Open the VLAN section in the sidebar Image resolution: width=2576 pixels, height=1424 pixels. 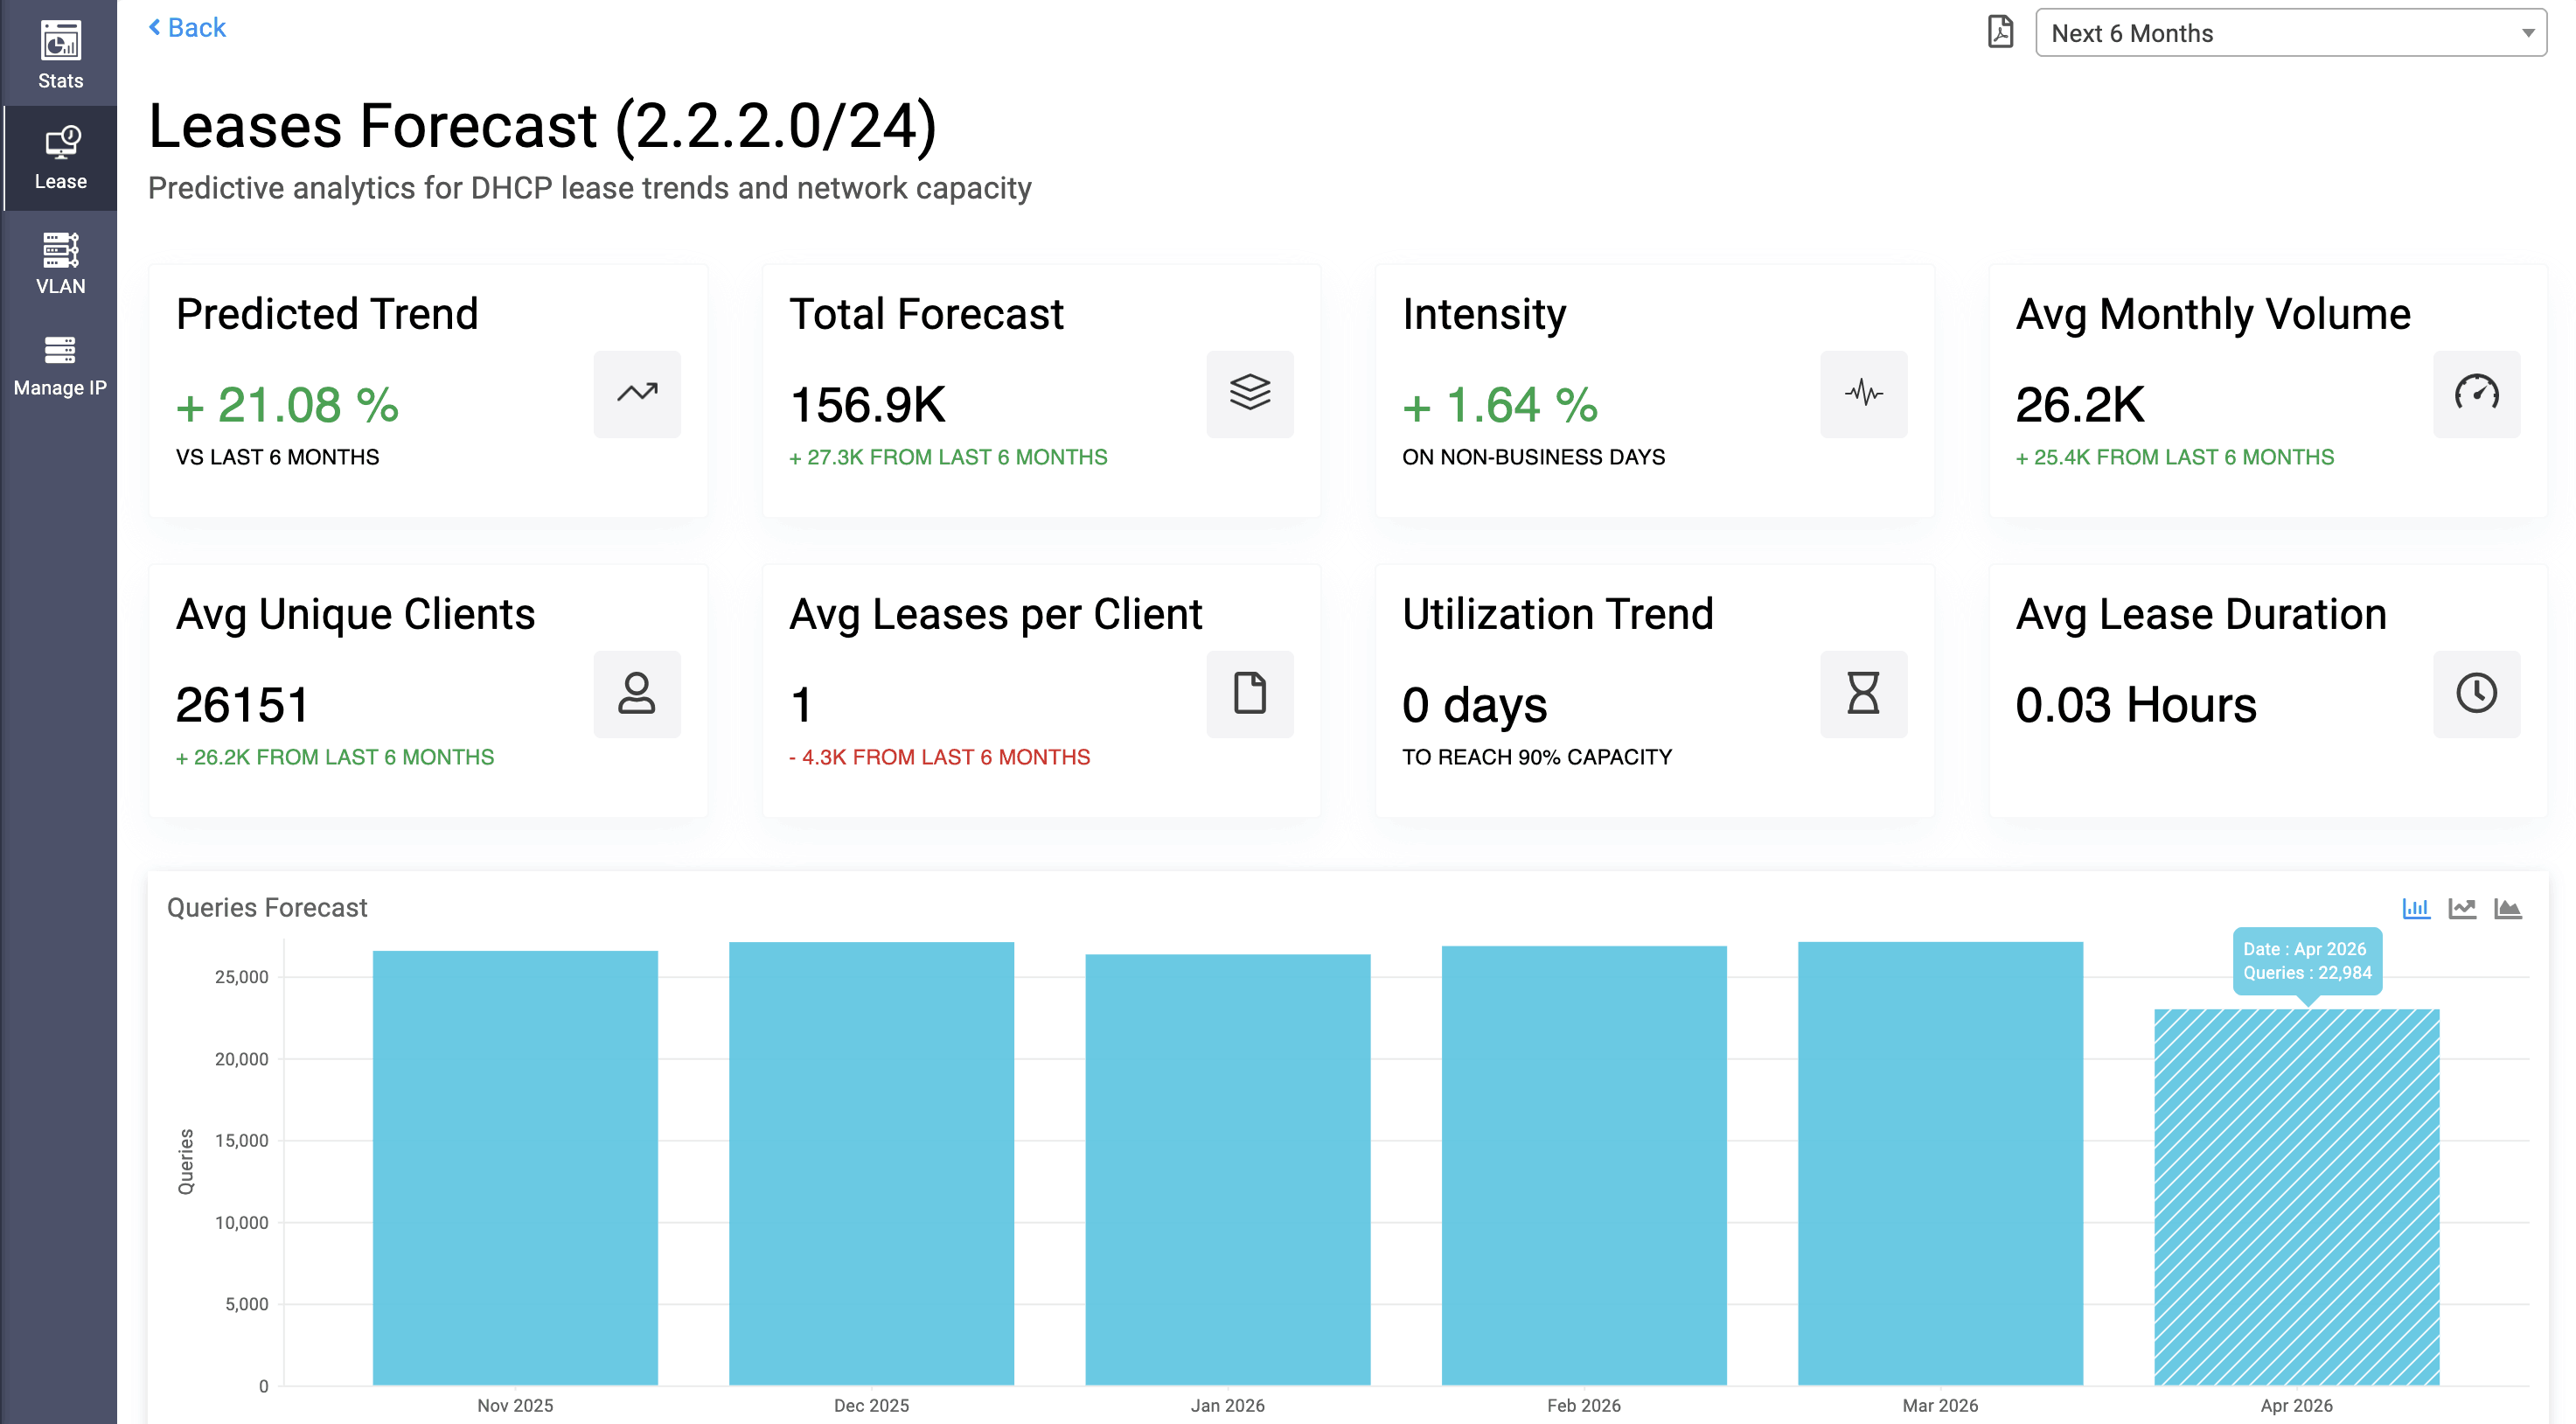pos(60,263)
